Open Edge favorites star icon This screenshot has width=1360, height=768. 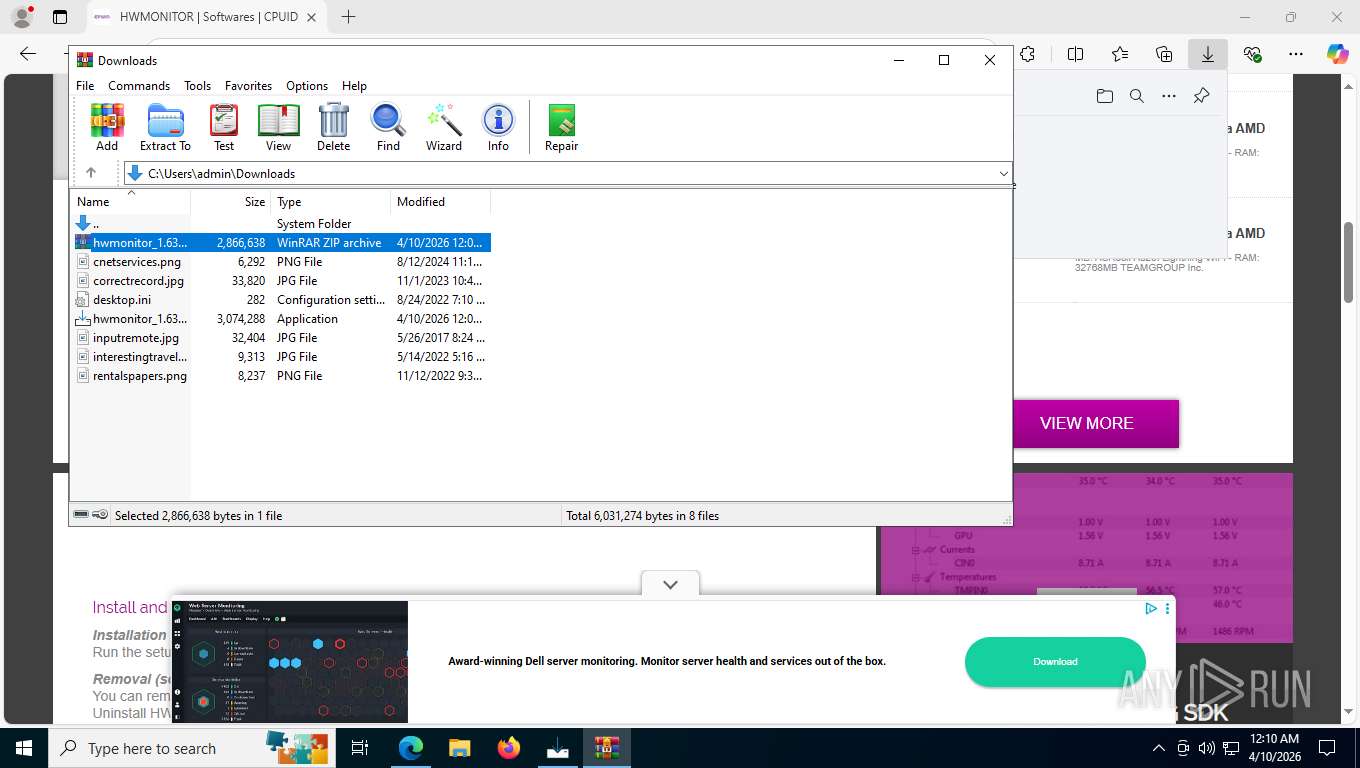[1120, 54]
